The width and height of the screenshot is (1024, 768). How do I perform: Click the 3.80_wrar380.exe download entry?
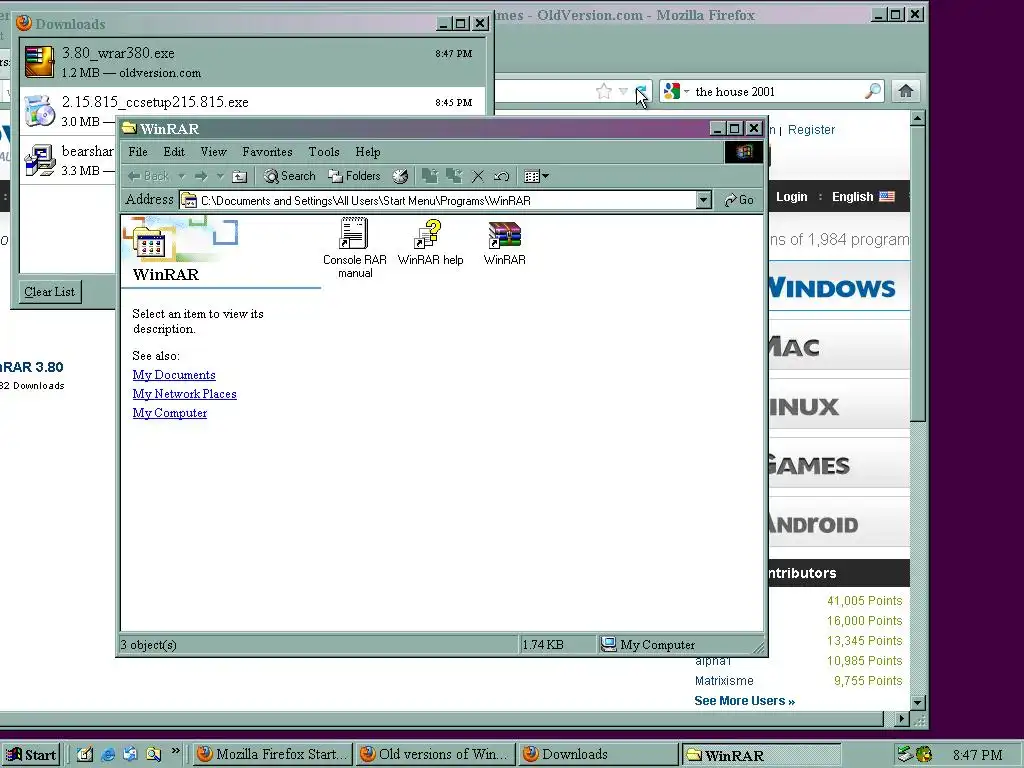pyautogui.click(x=252, y=62)
